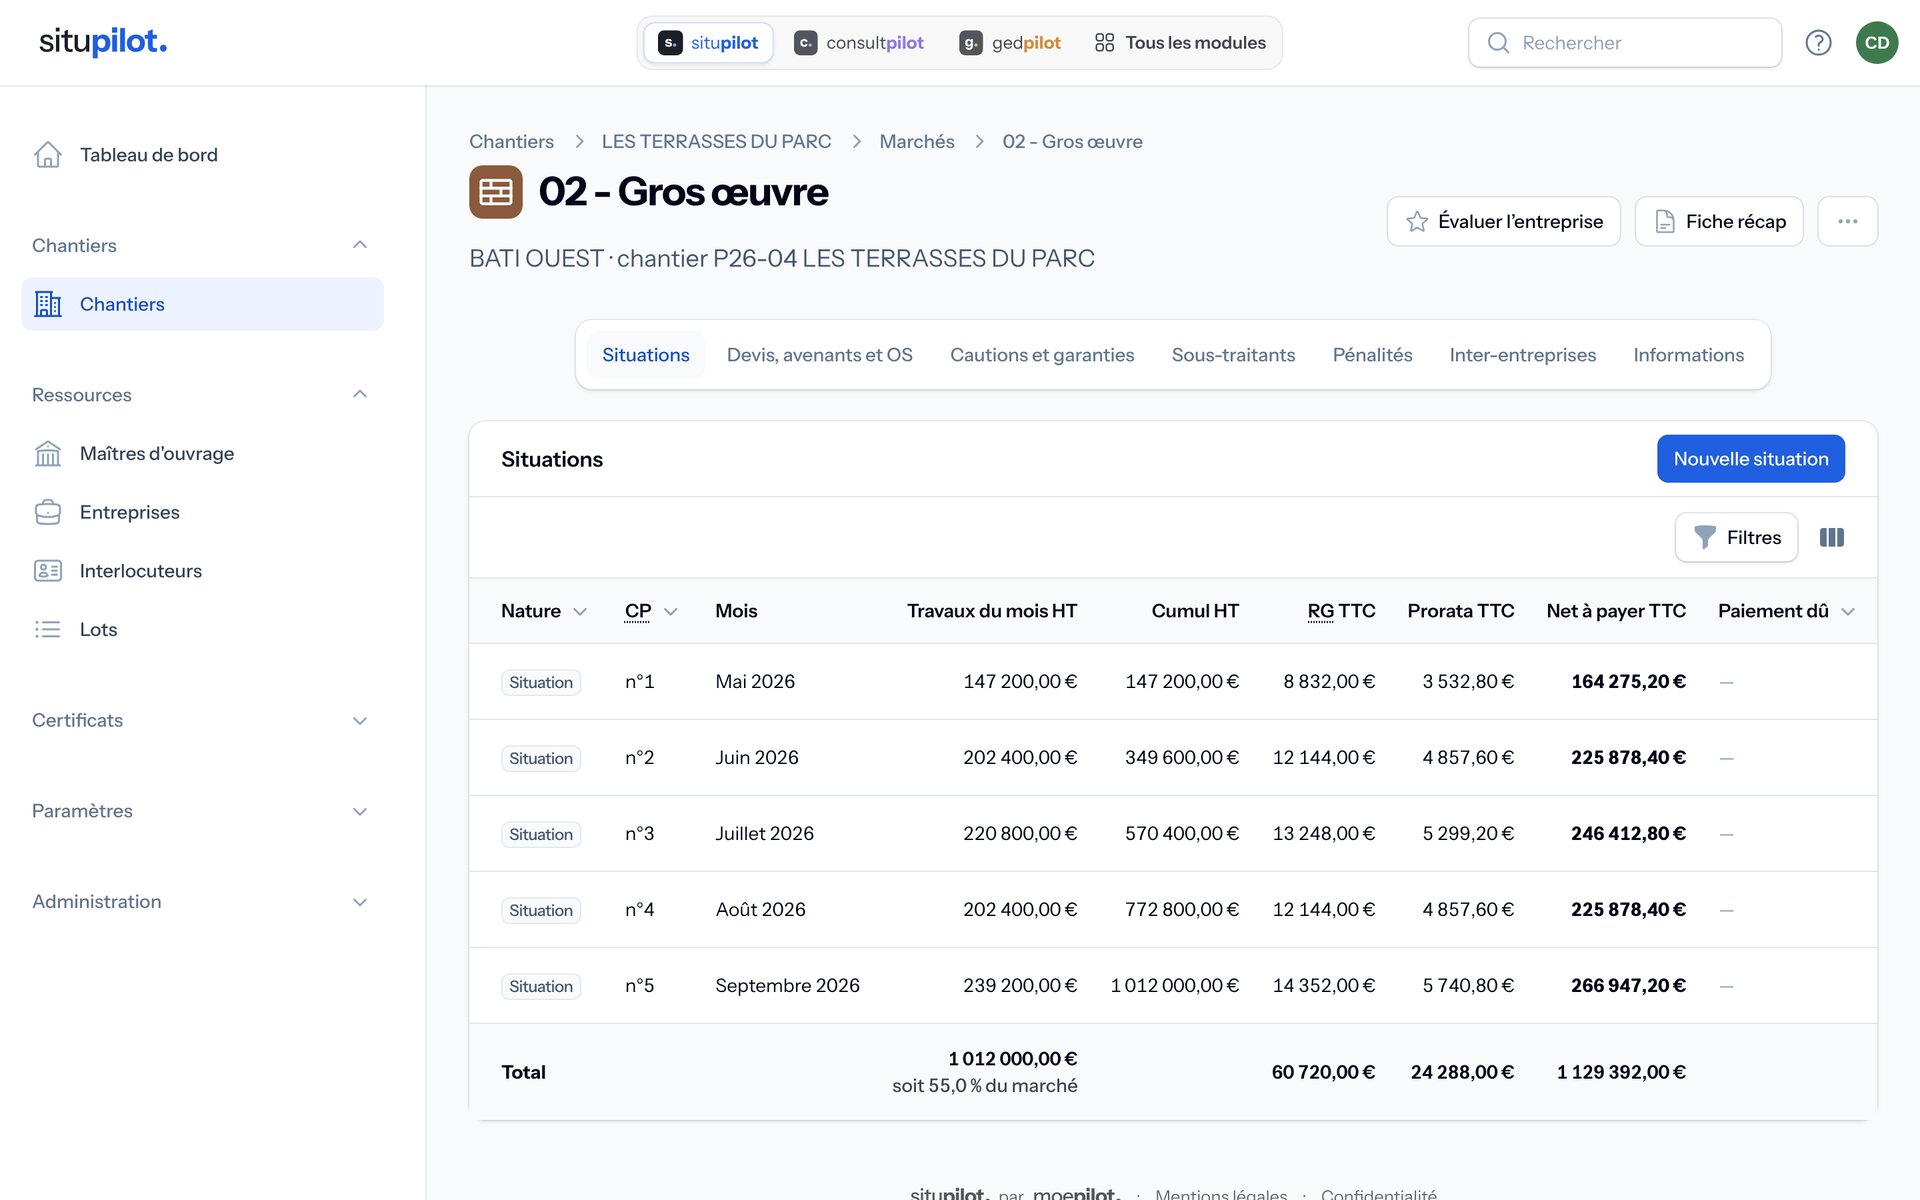Click Évaluer l'entreprise button
The image size is (1920, 1200).
pyautogui.click(x=1503, y=221)
